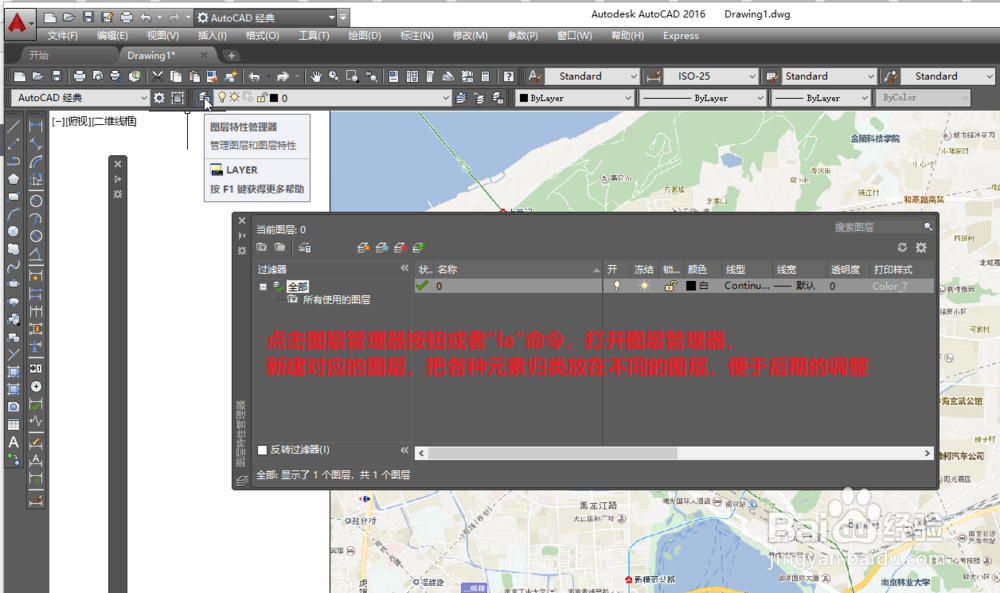This screenshot has width=1000, height=593.
Task: Toggle layer 0 on/off lightbulb
Action: coord(617,286)
